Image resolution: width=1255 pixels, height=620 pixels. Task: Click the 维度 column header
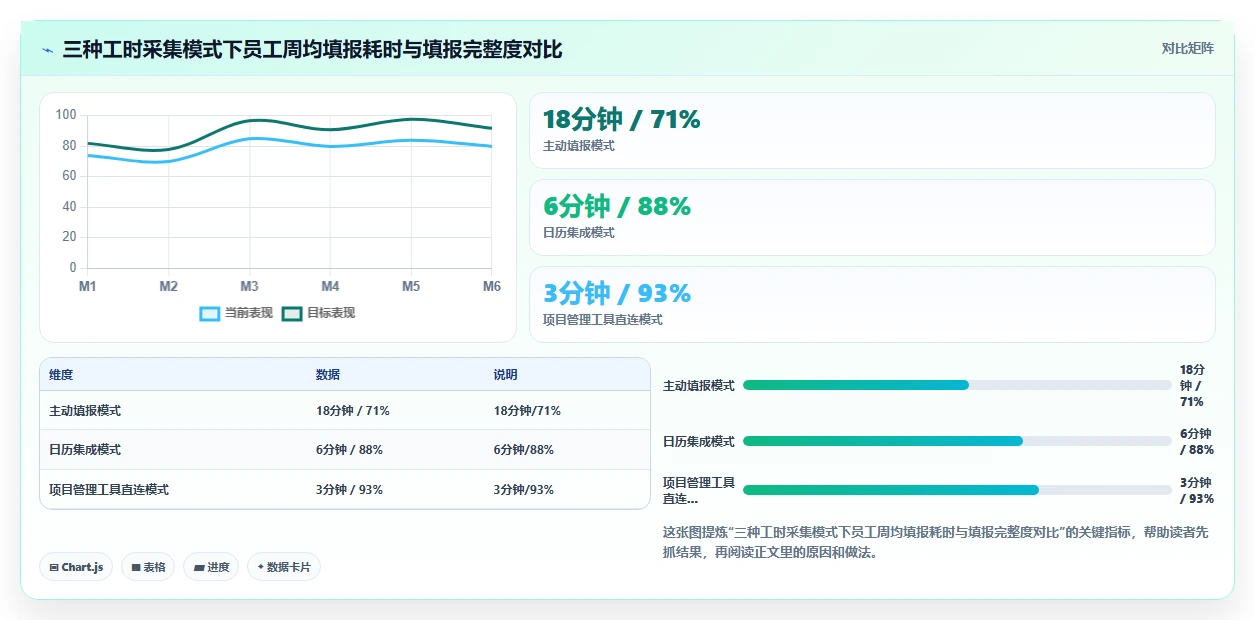tap(61, 374)
